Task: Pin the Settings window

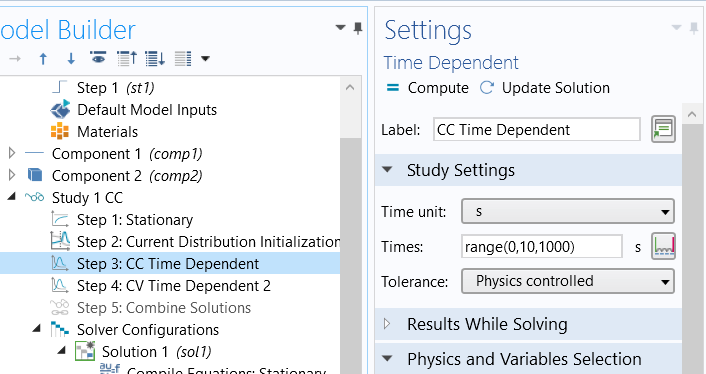Action: click(x=695, y=28)
